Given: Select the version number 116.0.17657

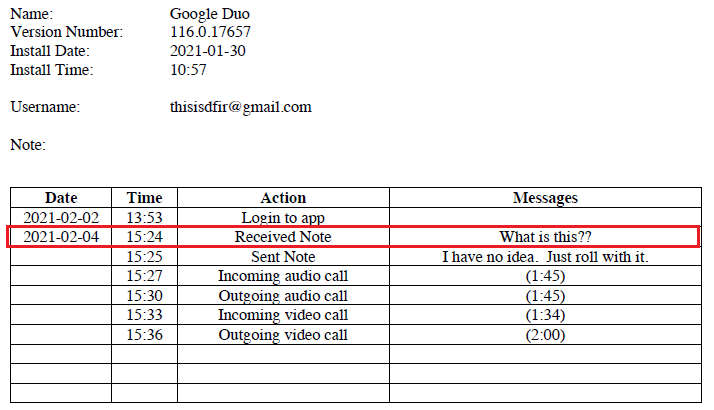Looking at the screenshot, I should click(213, 32).
